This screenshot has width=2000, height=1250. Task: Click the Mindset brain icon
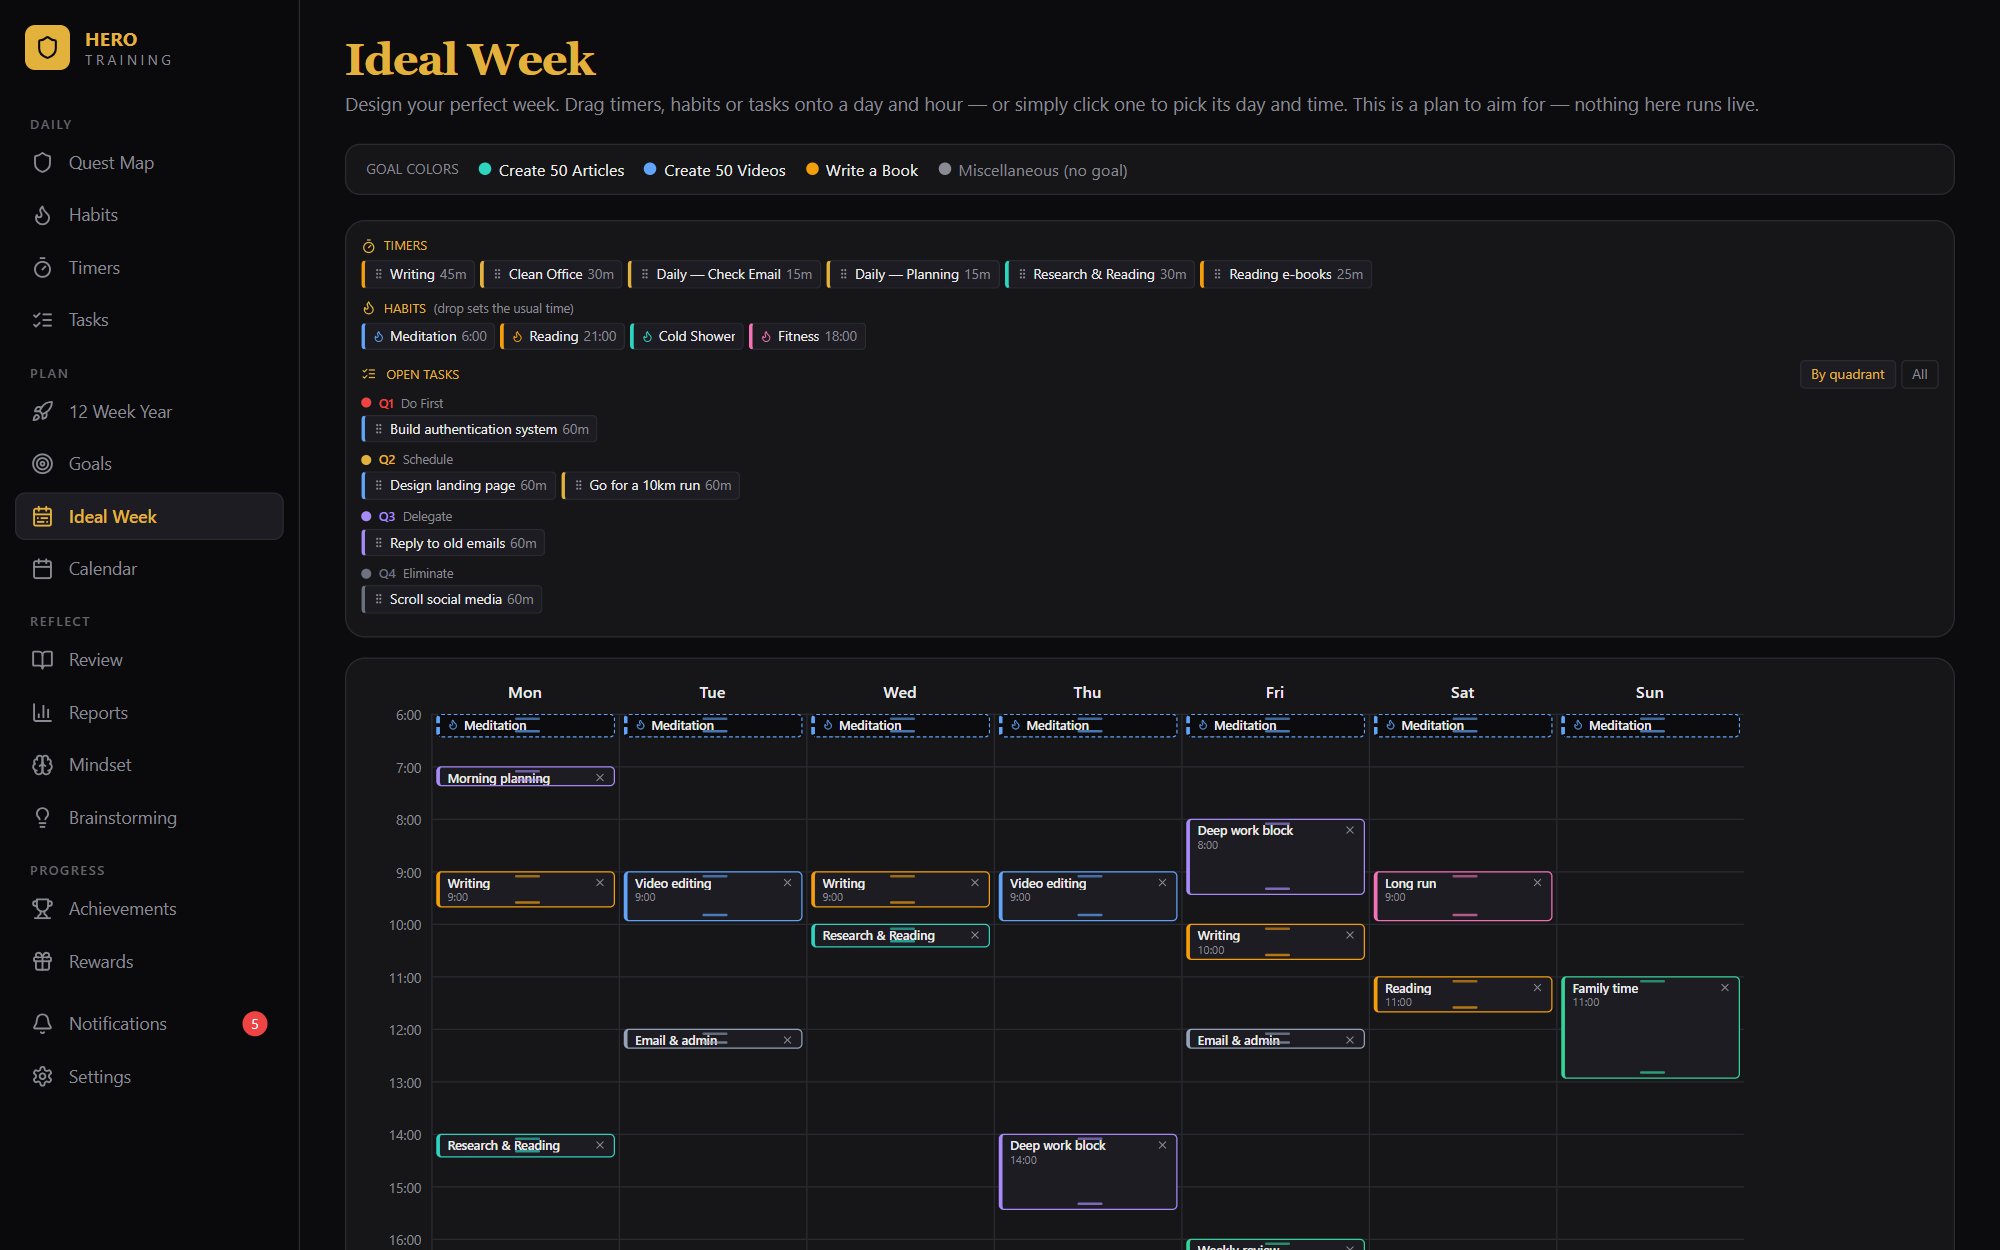[x=42, y=765]
